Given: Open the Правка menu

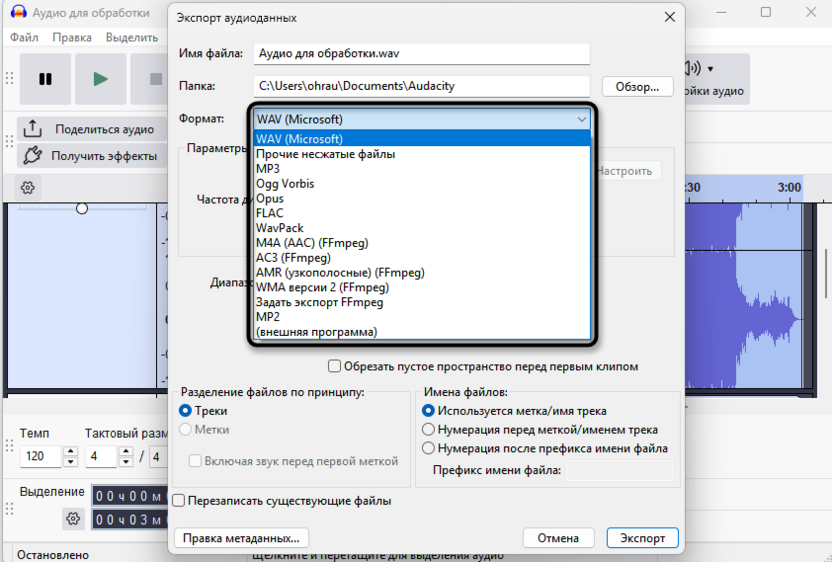Looking at the screenshot, I should [72, 38].
